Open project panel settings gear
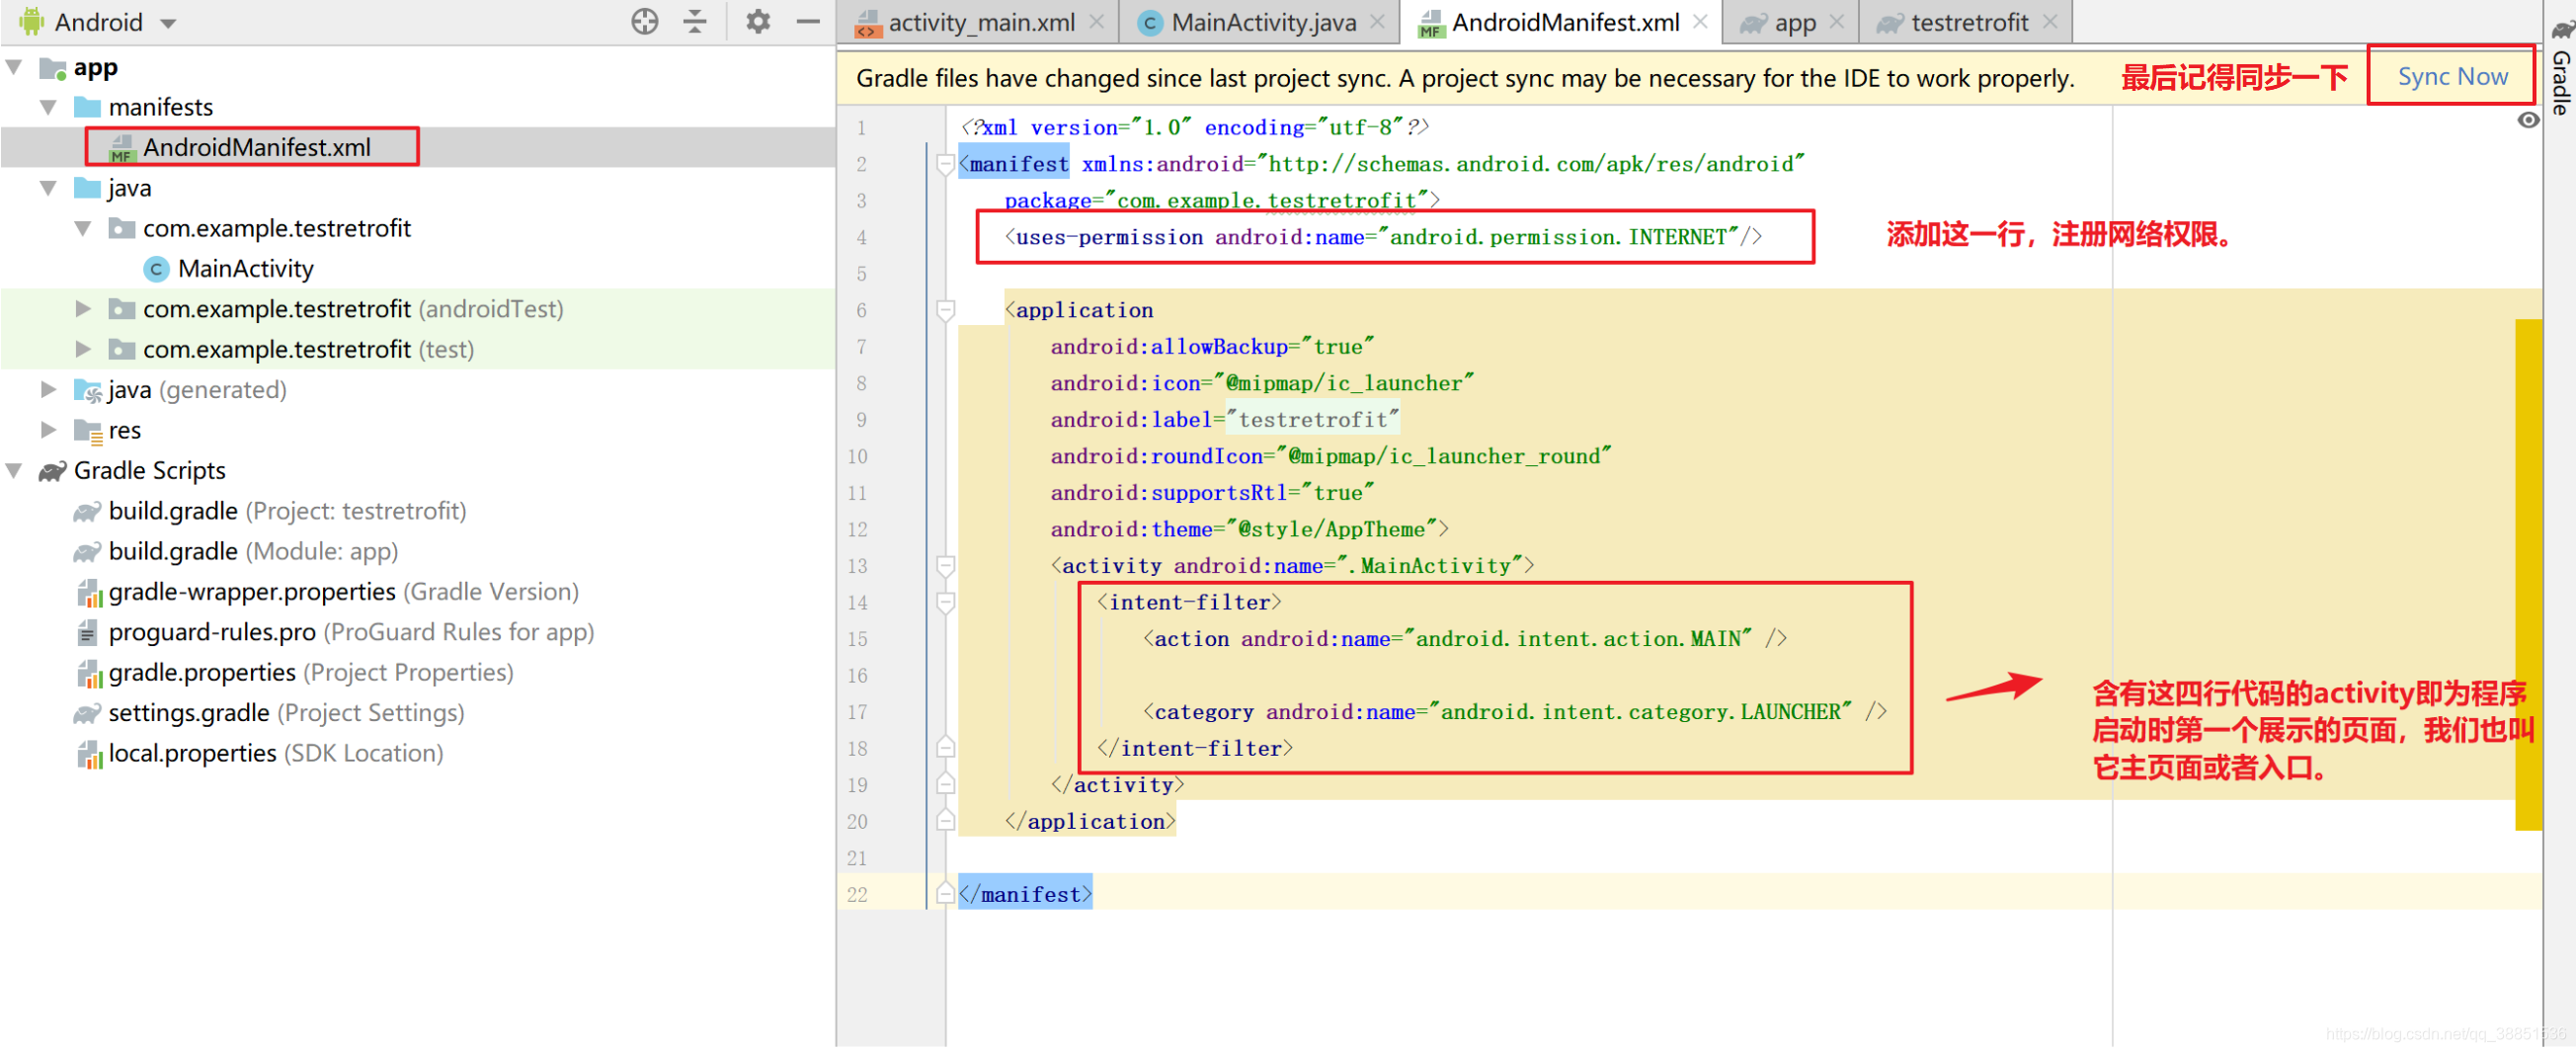 [x=758, y=21]
